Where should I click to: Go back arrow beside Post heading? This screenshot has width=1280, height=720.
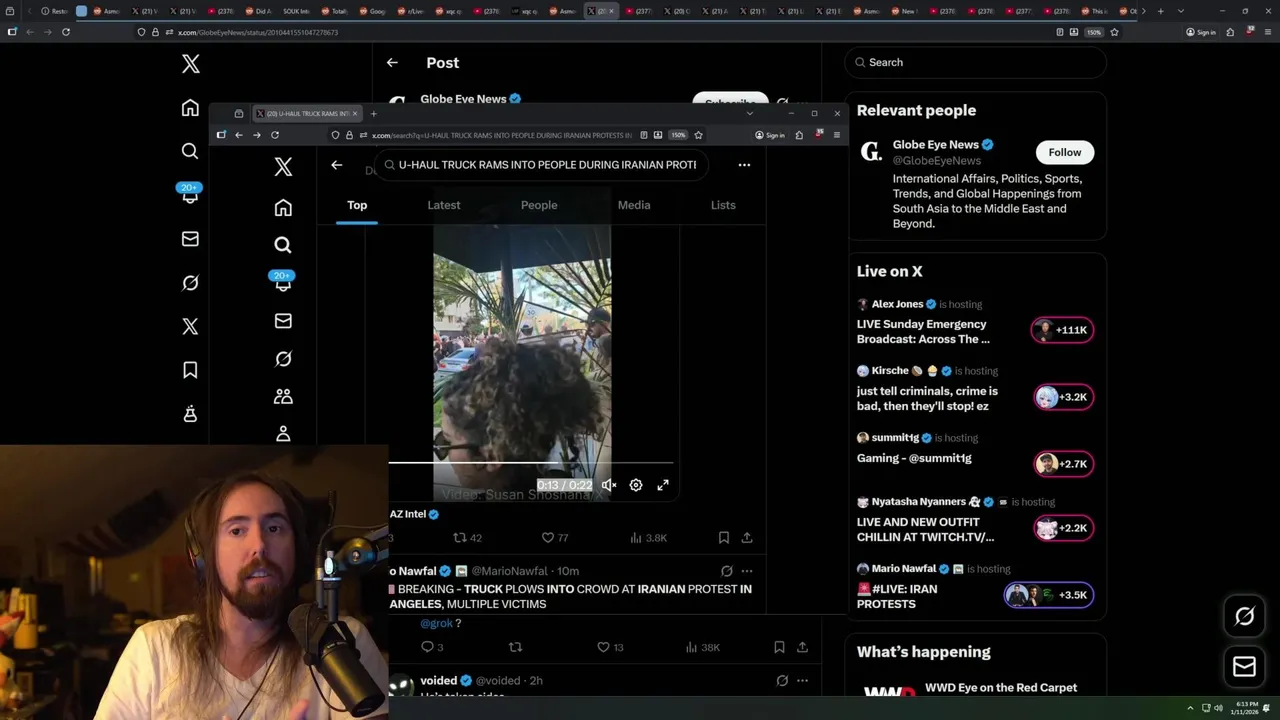coord(392,62)
